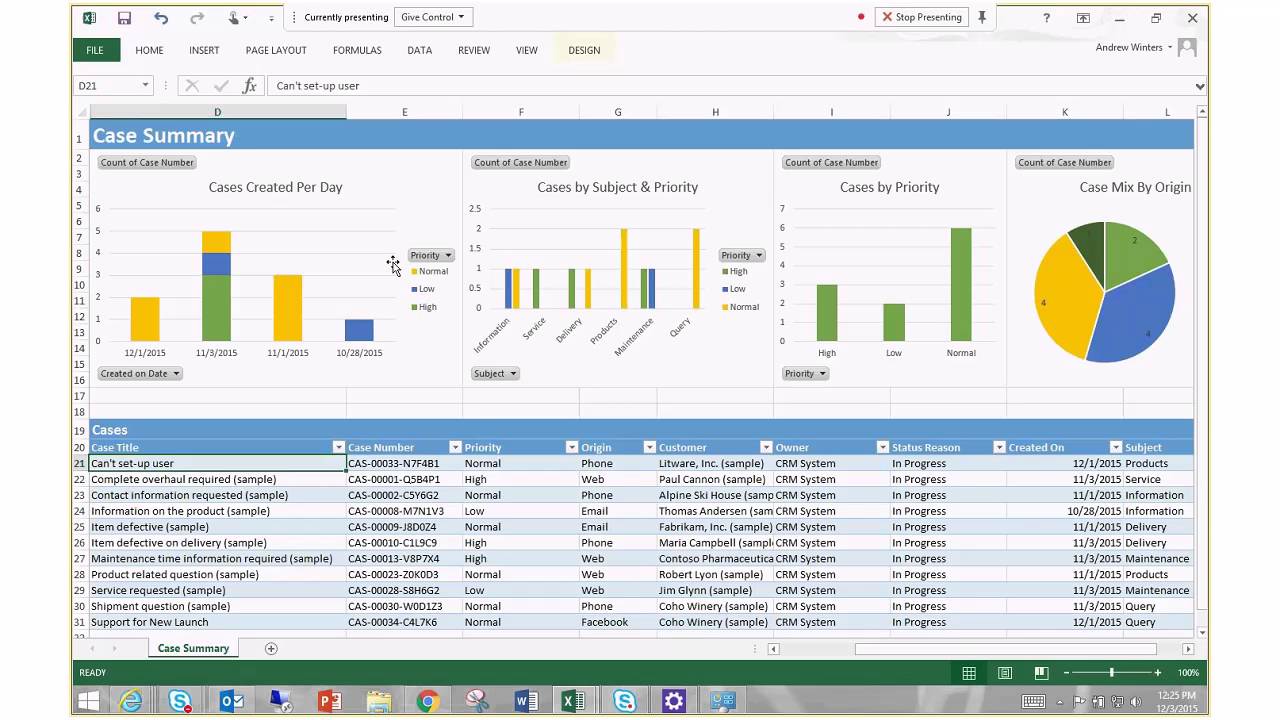1280x720 pixels.
Task: Click the green Normal bar in Cases by Priority
Action: 961,285
